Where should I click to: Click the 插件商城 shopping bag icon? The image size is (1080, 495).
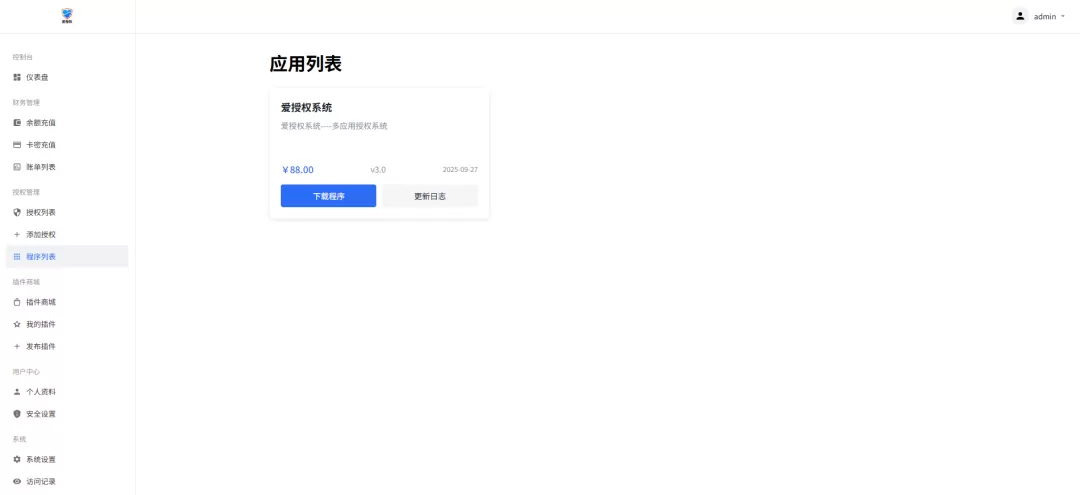tap(17, 302)
